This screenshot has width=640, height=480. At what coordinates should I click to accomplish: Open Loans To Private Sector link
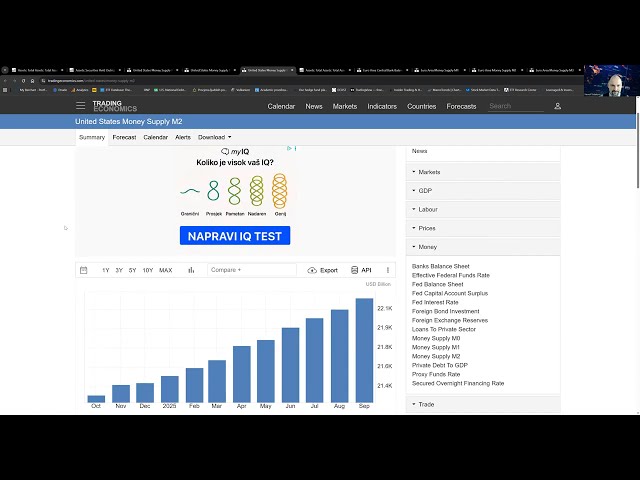click(x=444, y=329)
